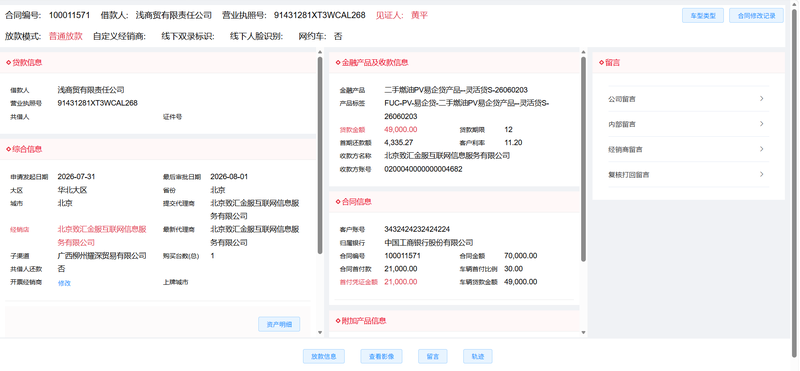Click the 合同金额 value 70,000.00

(520, 256)
